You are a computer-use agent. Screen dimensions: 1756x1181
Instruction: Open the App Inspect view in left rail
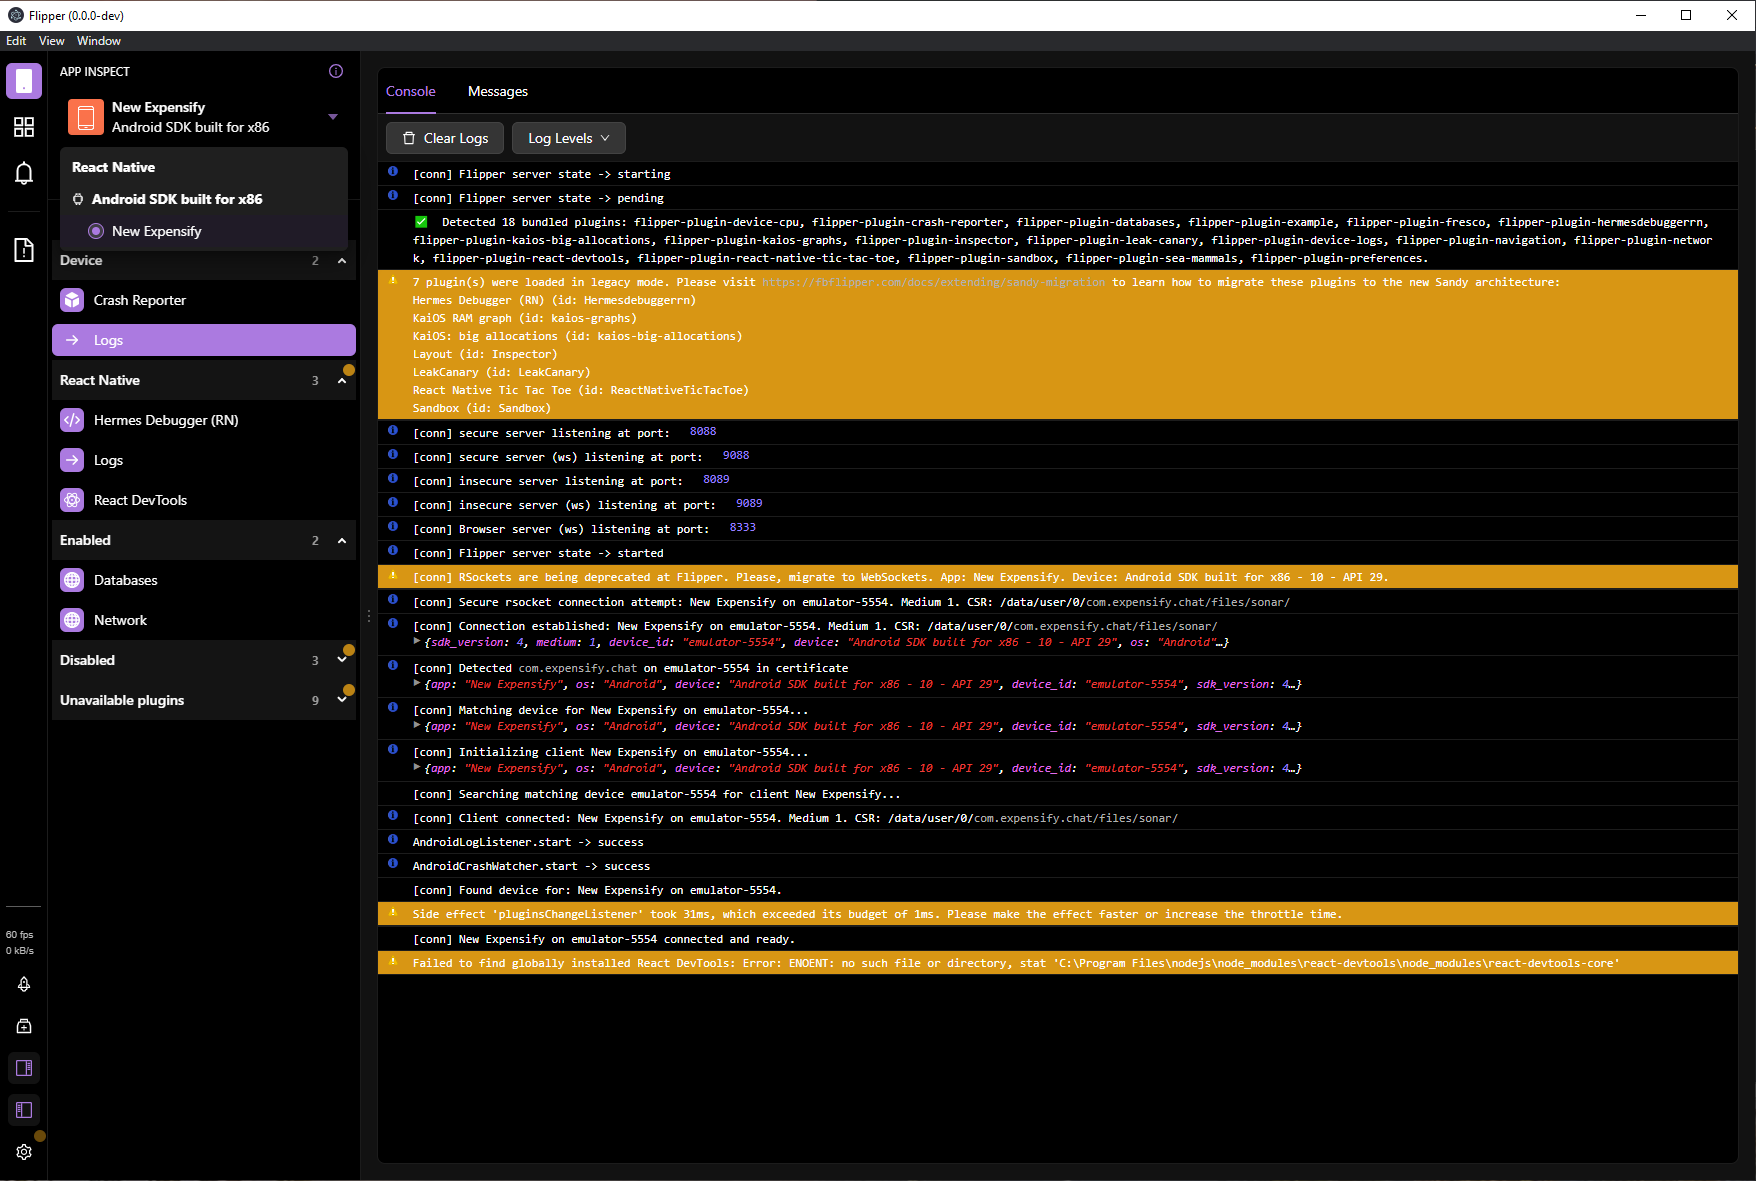[24, 81]
